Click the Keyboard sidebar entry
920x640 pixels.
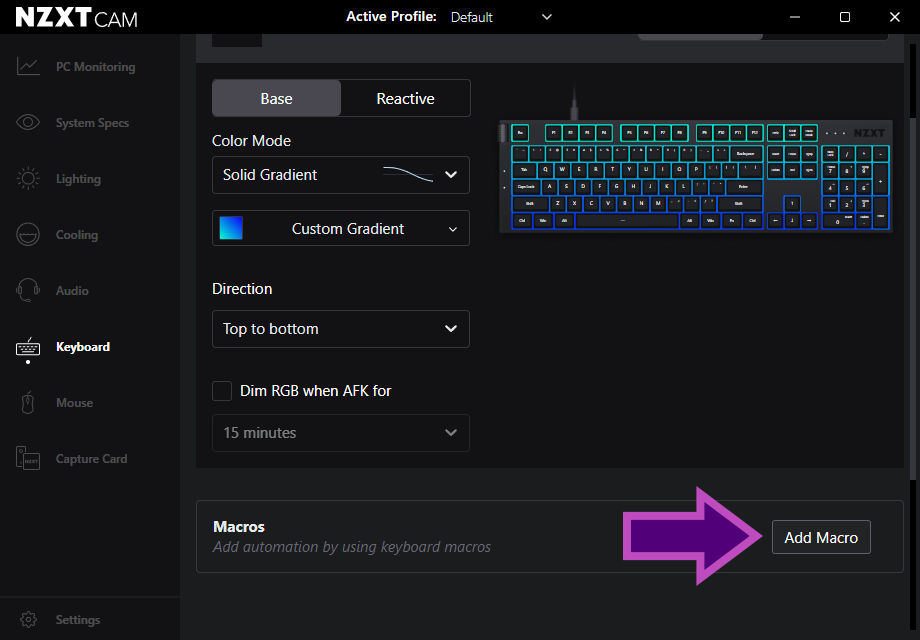pyautogui.click(x=82, y=346)
